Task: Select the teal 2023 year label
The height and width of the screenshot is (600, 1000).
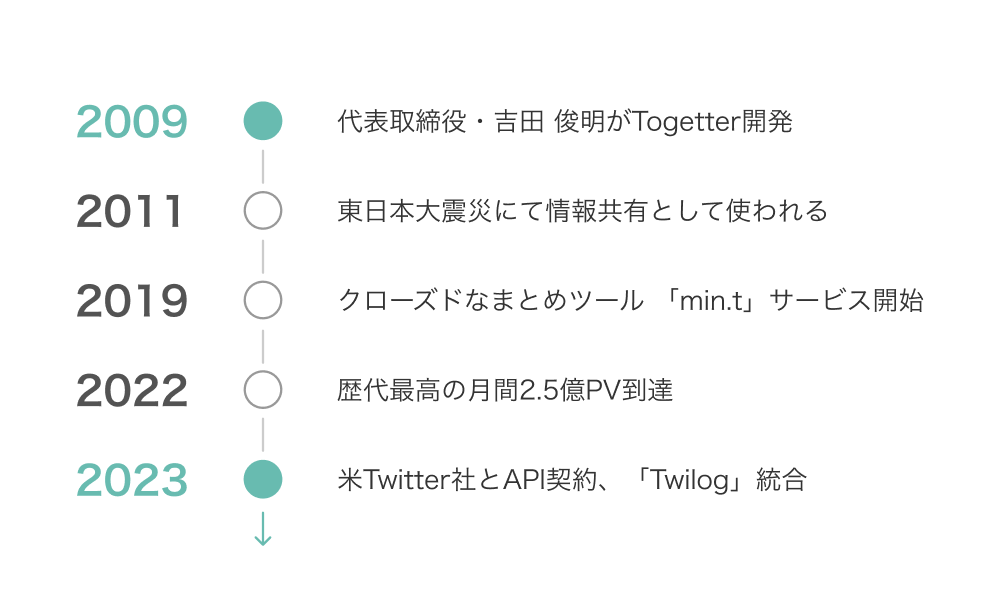Action: (x=132, y=480)
